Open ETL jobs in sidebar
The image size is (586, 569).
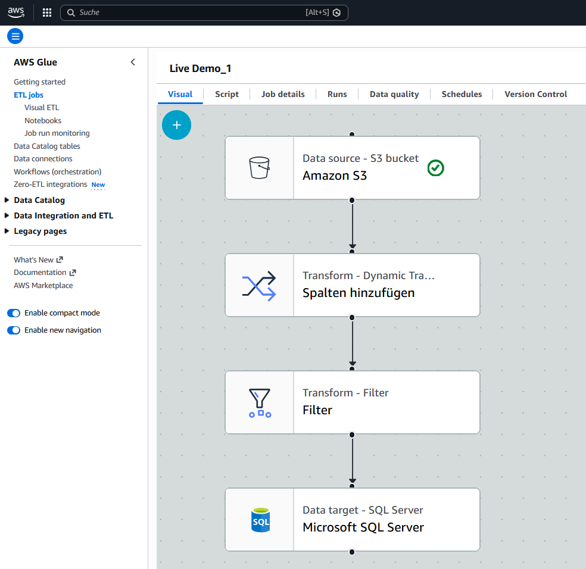click(28, 95)
